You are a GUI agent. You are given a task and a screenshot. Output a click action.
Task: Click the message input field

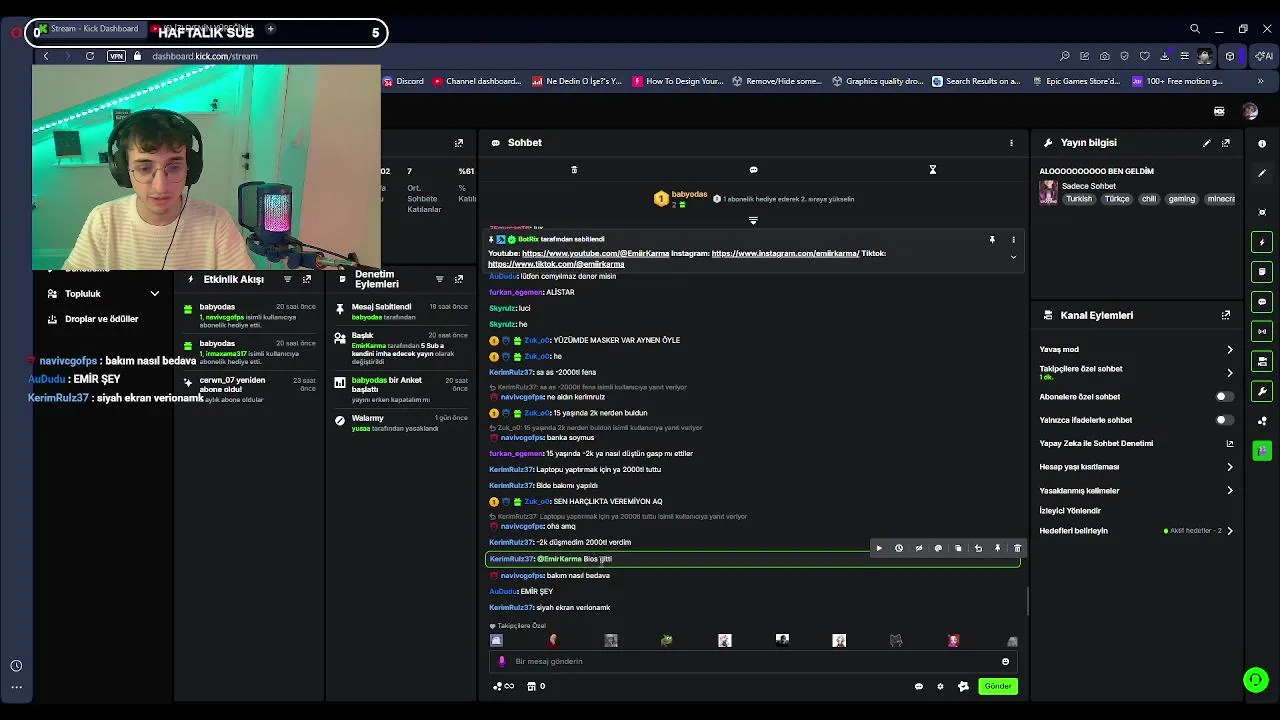(752, 661)
